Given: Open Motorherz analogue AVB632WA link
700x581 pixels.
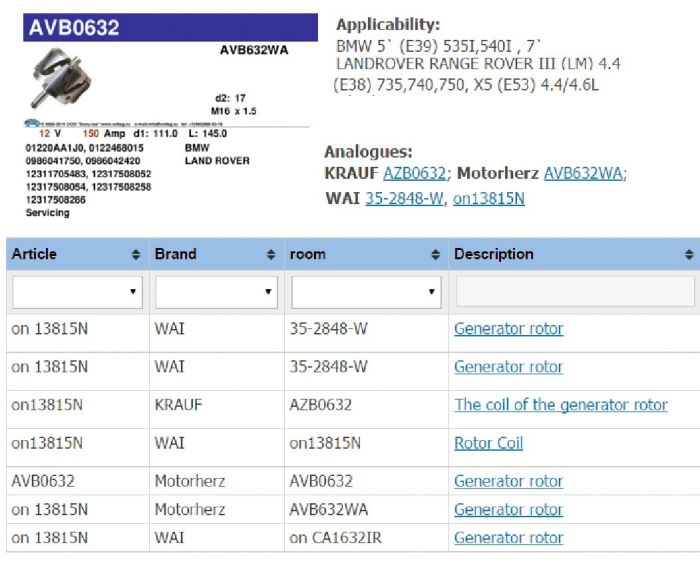Looking at the screenshot, I should click(583, 173).
